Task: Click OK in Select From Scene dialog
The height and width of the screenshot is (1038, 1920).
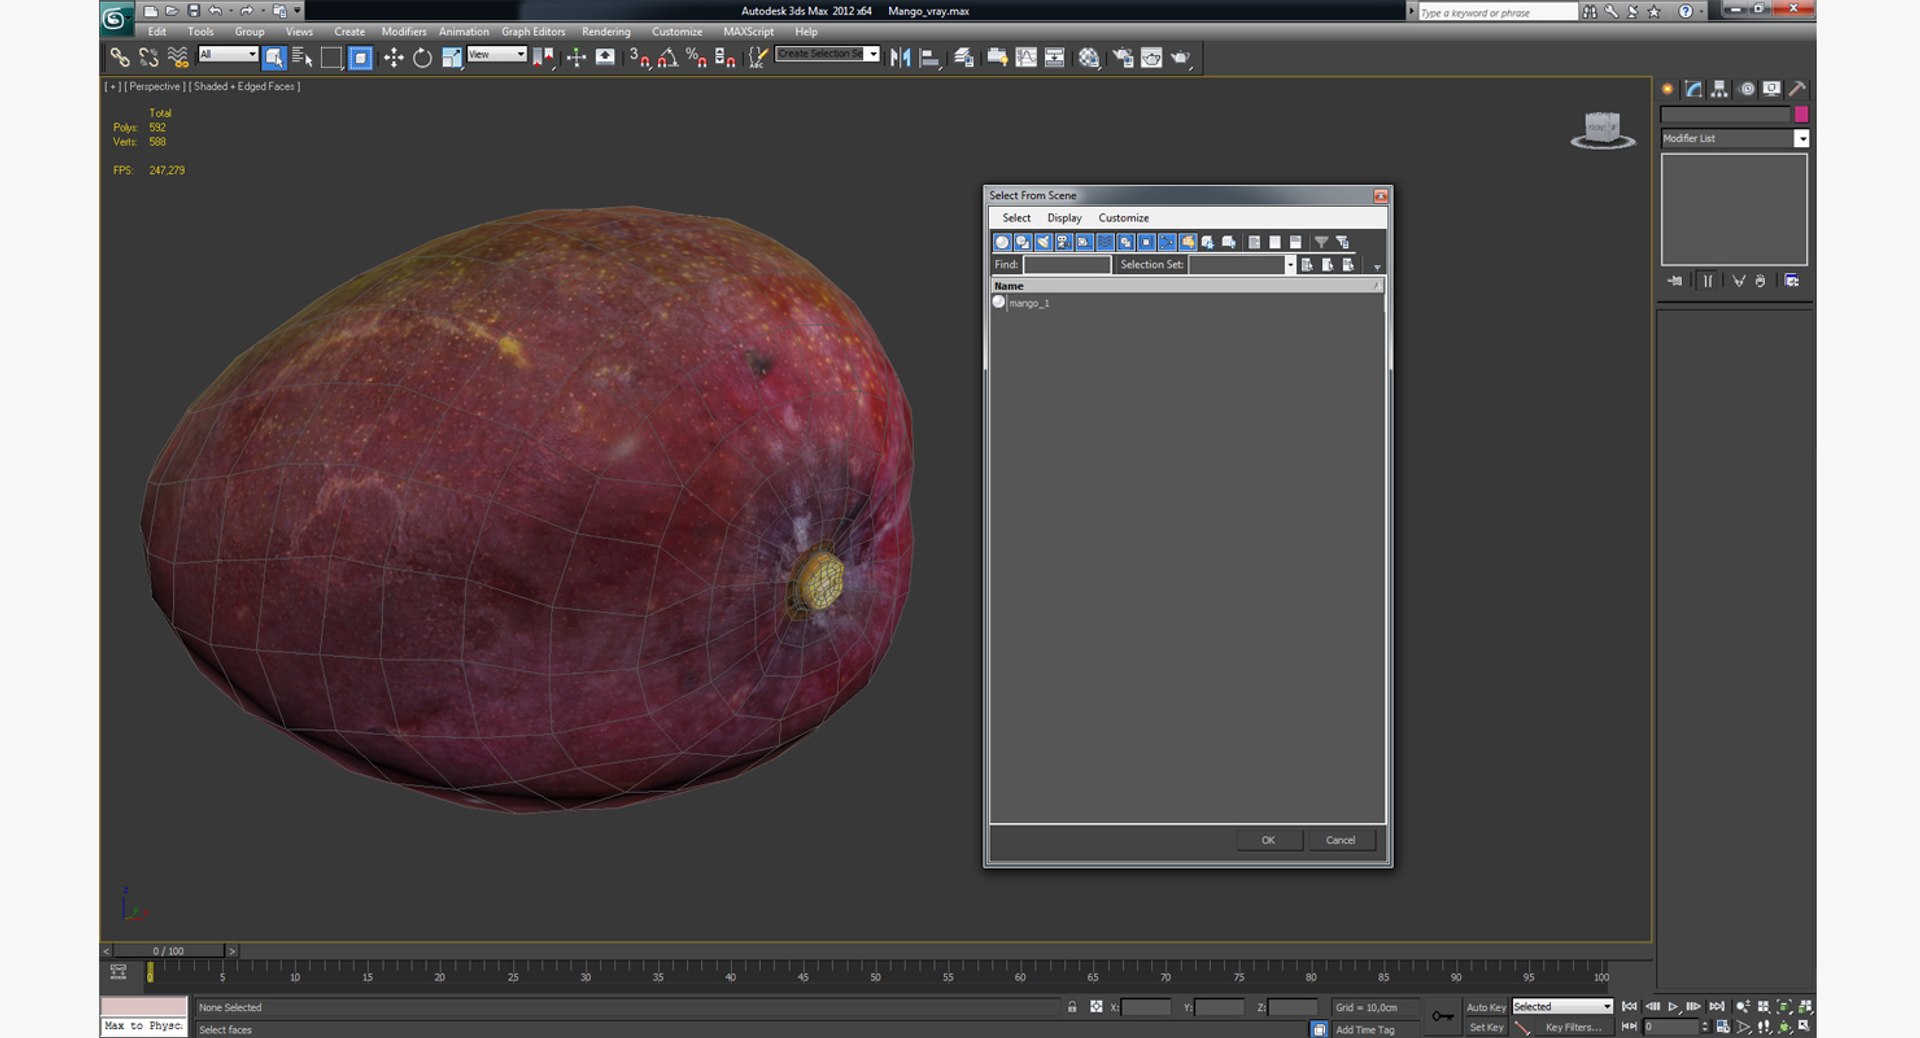Action: 1268,840
